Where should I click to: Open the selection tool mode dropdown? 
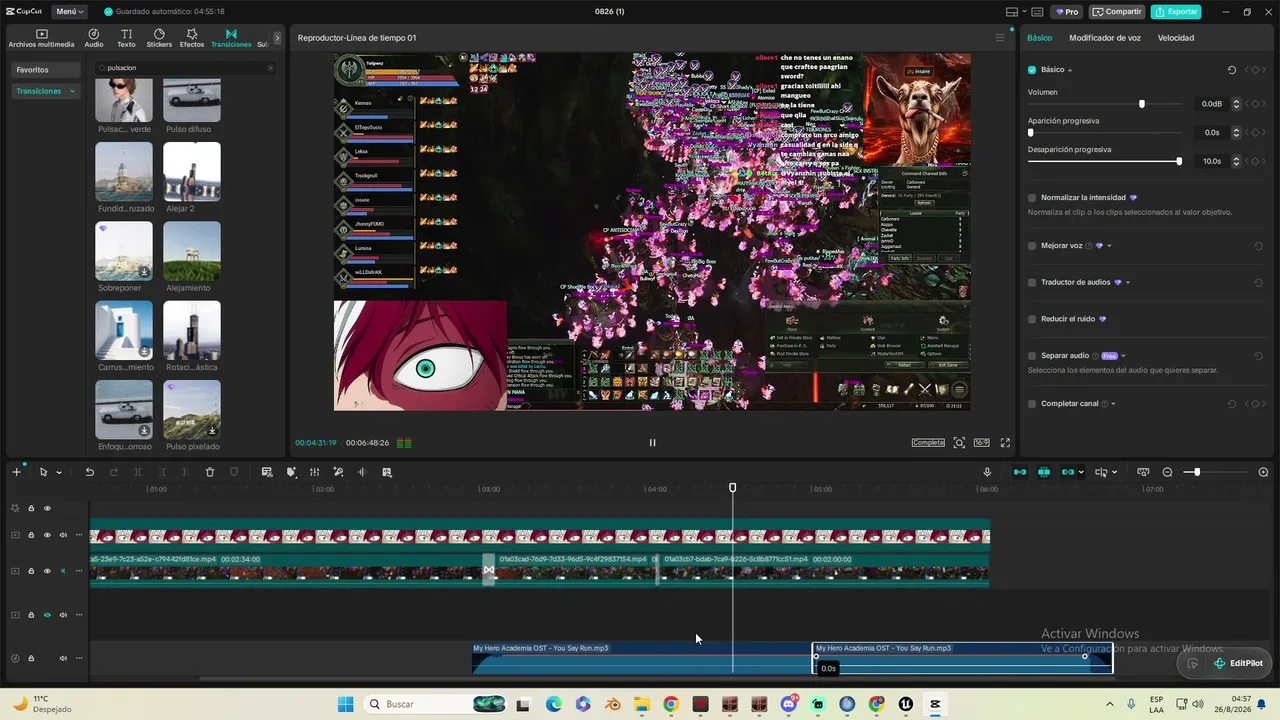(x=59, y=472)
